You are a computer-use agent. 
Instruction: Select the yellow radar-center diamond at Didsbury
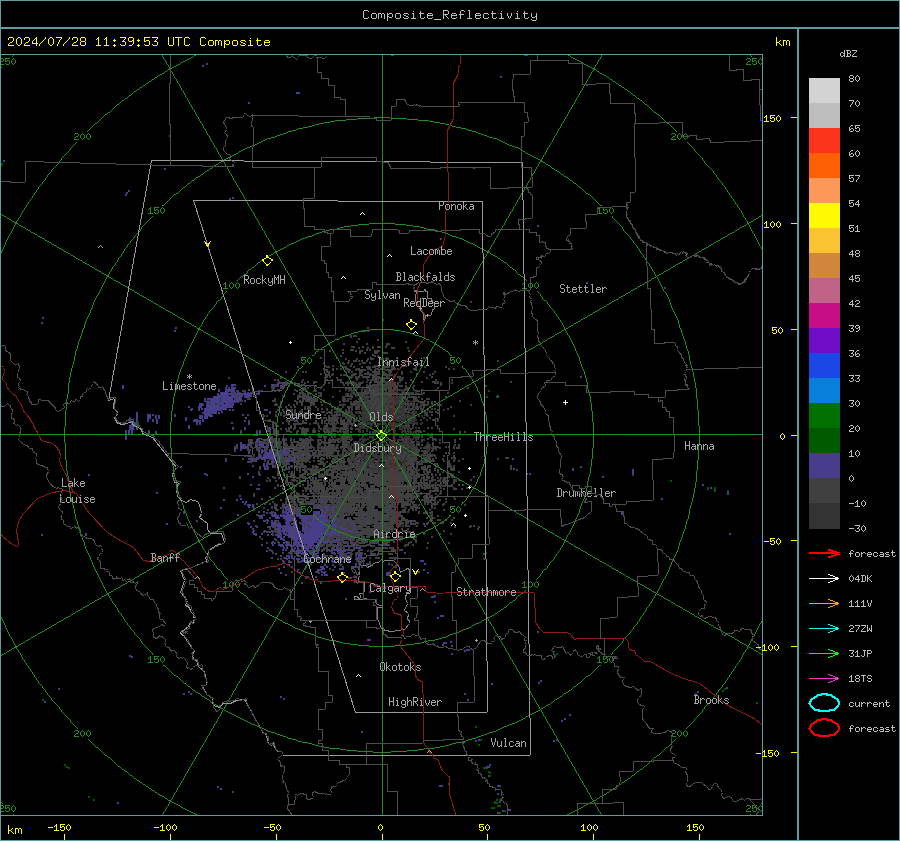coord(382,435)
